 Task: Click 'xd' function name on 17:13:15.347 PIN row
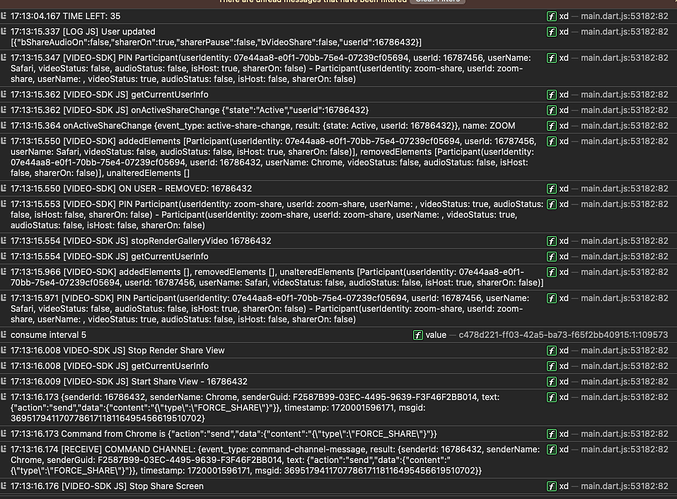click(x=564, y=58)
